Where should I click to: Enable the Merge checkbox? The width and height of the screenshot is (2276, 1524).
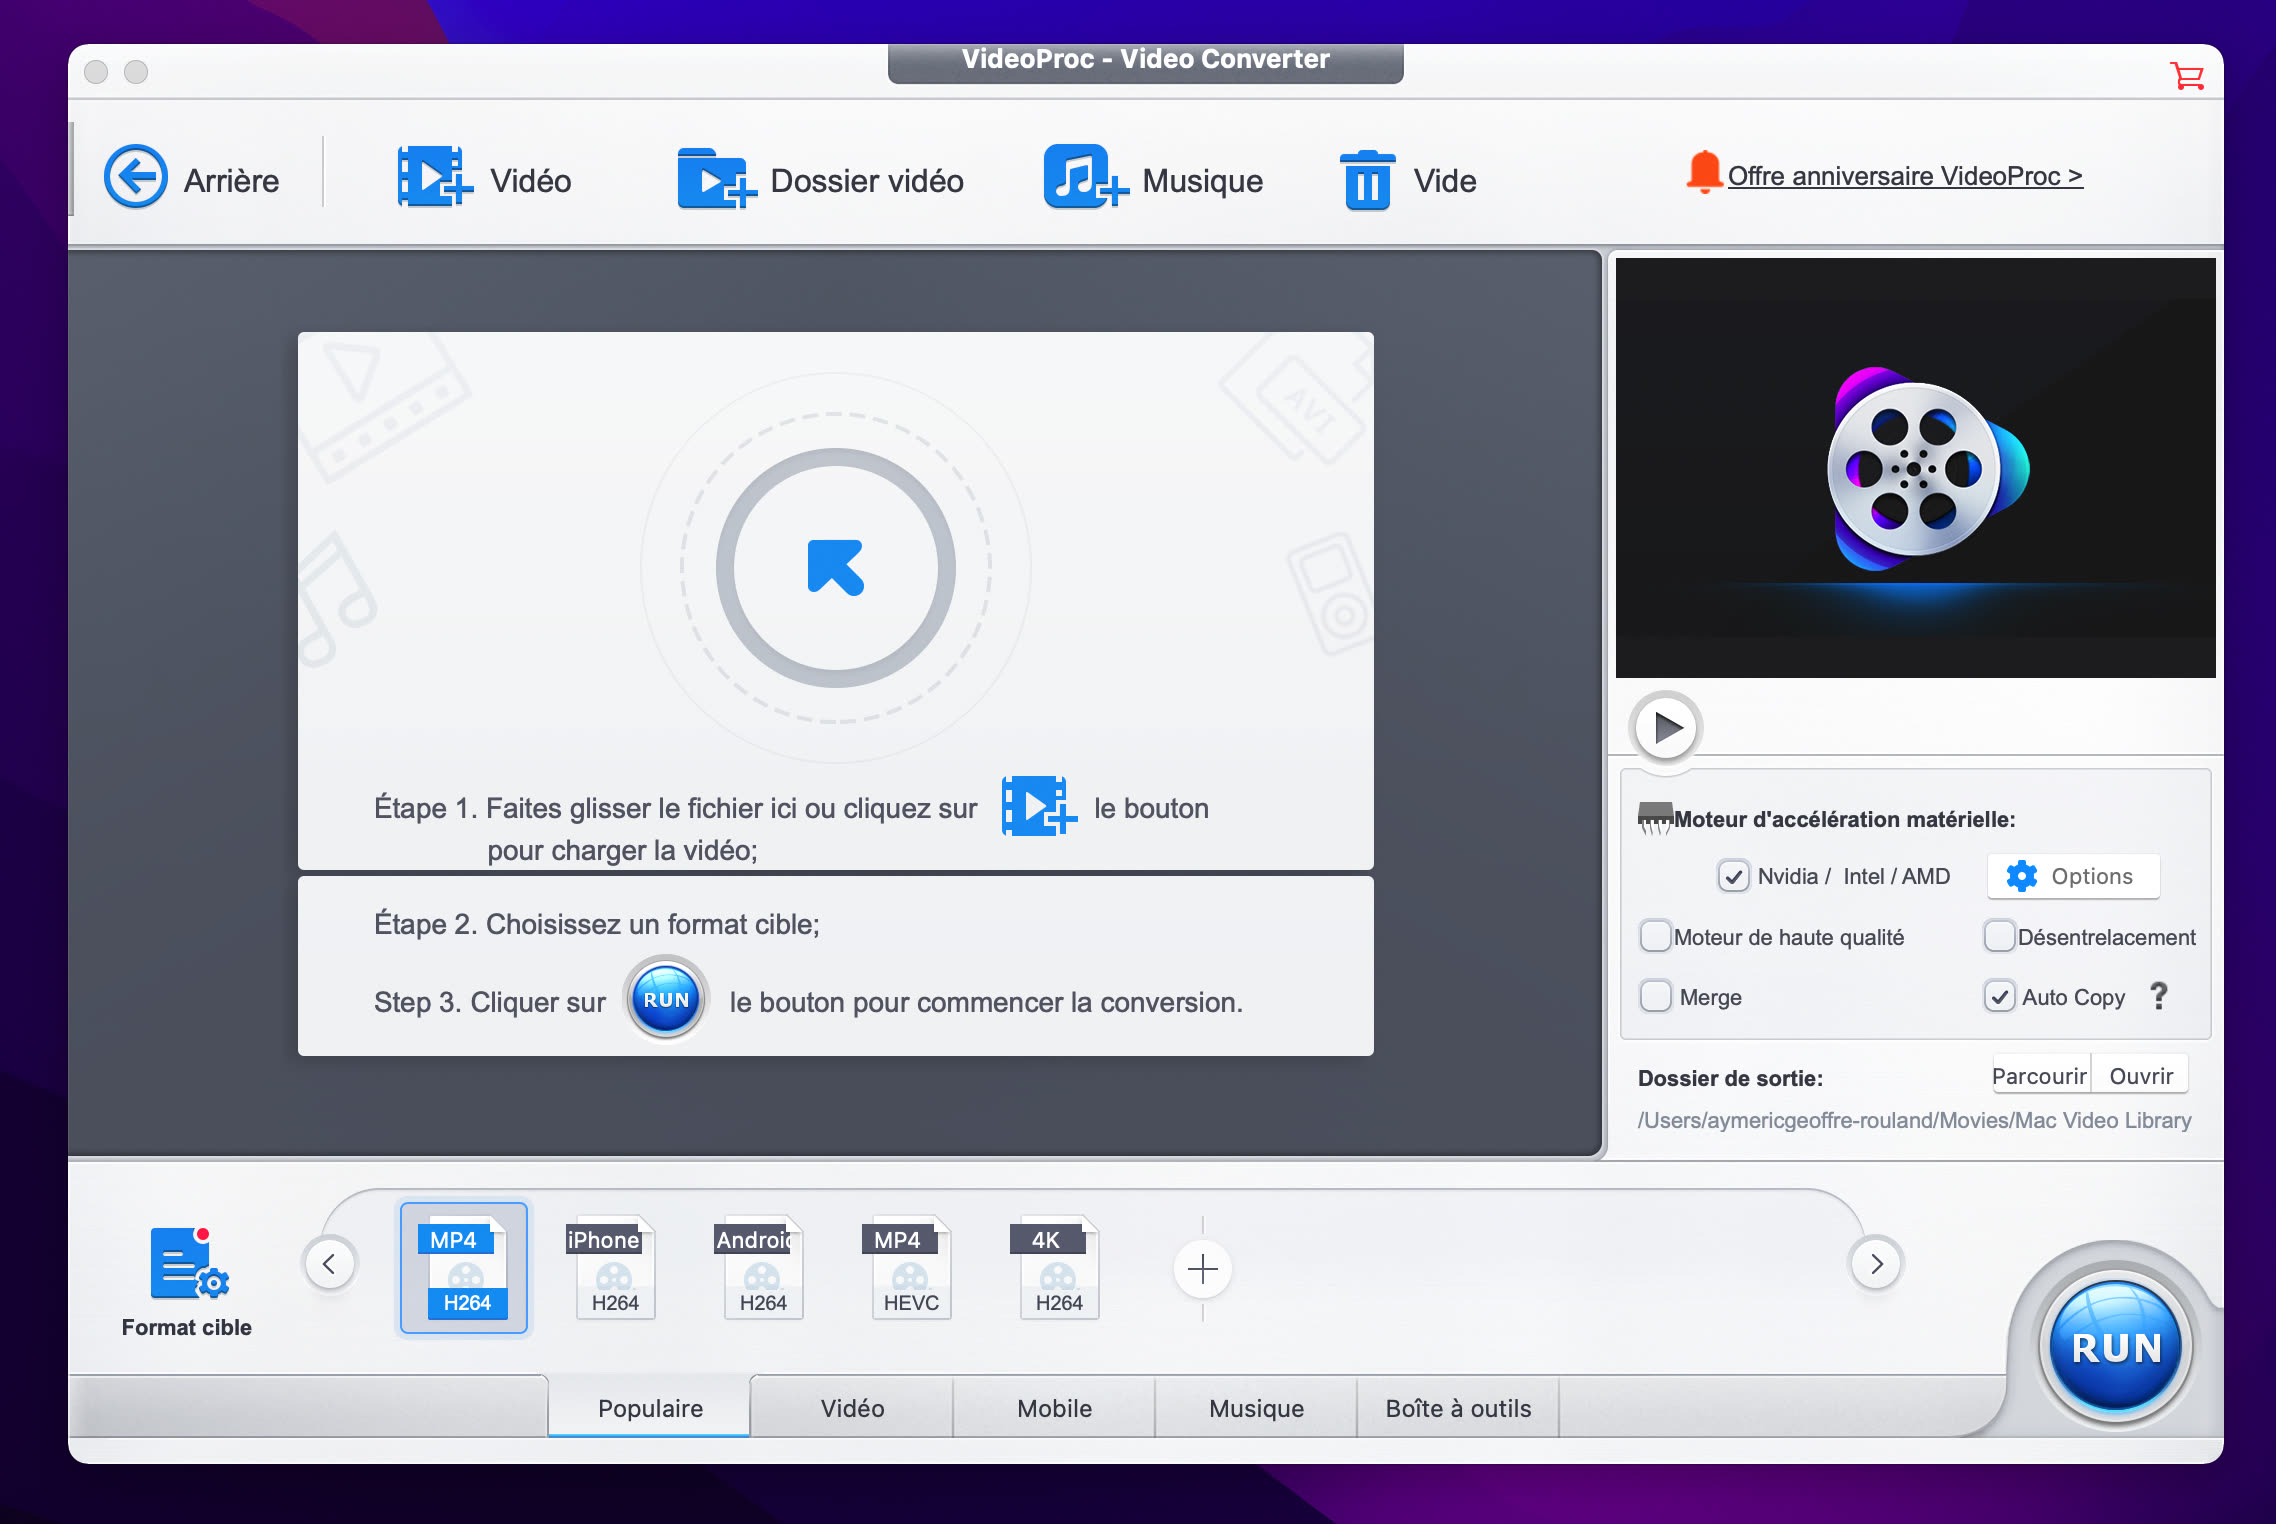coord(1655,996)
